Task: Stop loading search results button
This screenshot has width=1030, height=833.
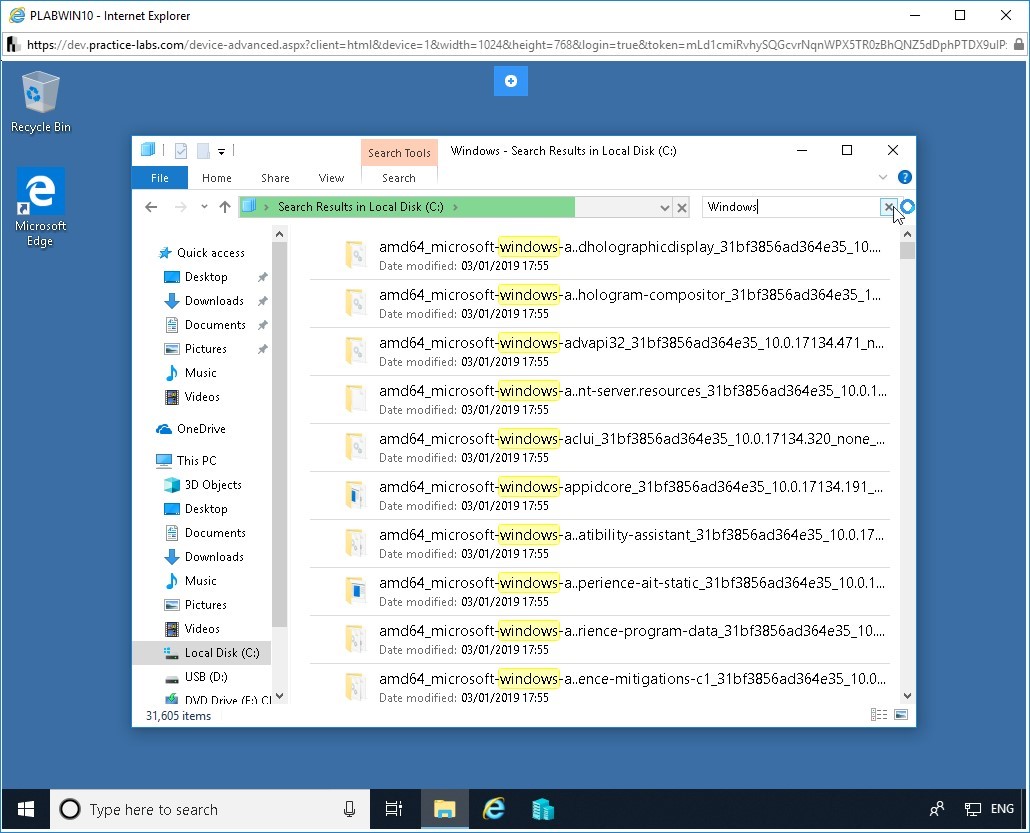Action: (682, 208)
